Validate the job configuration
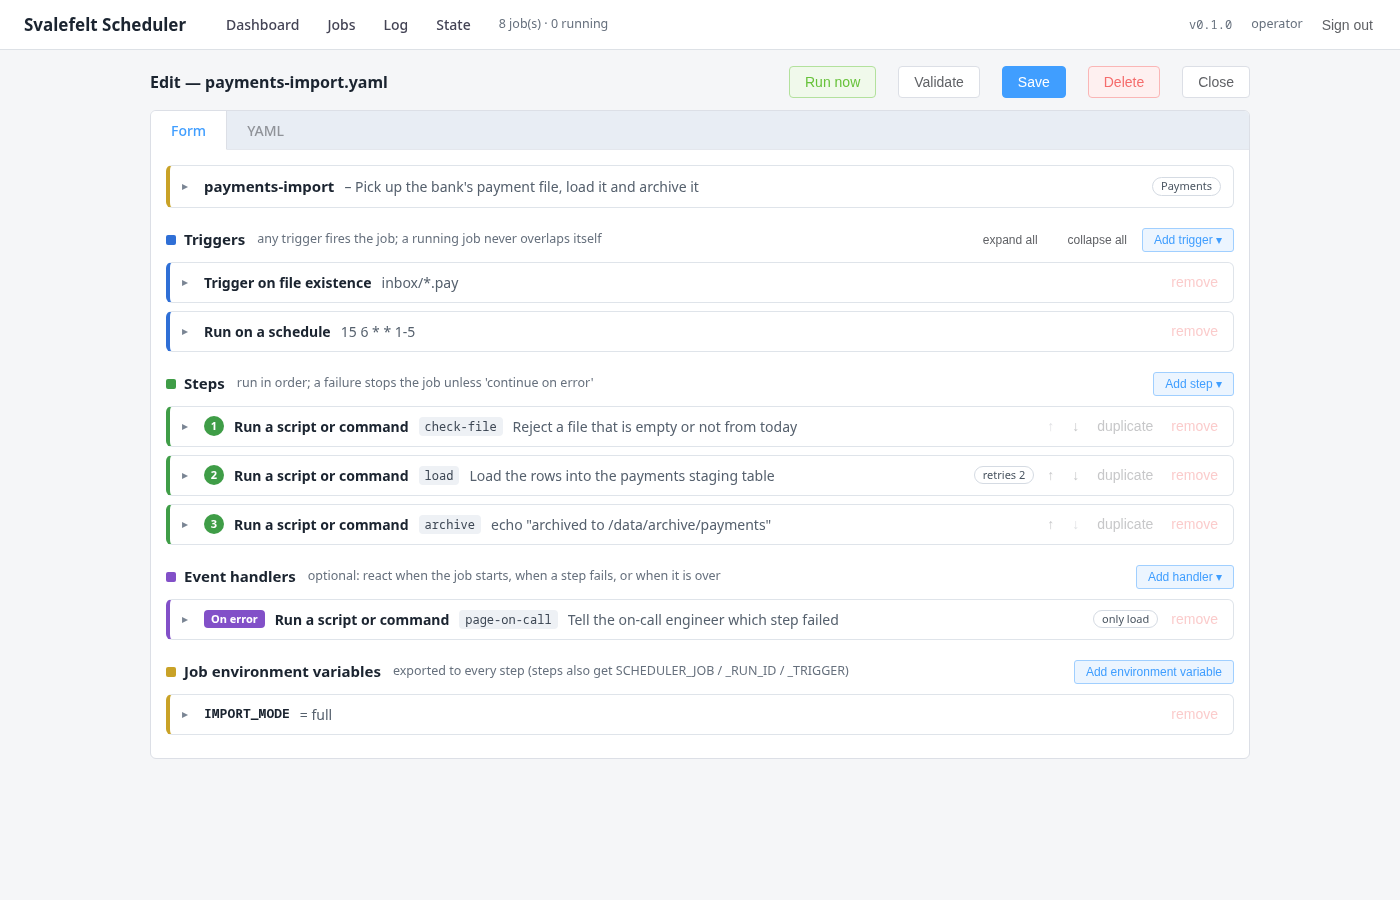The height and width of the screenshot is (900, 1400). (939, 82)
